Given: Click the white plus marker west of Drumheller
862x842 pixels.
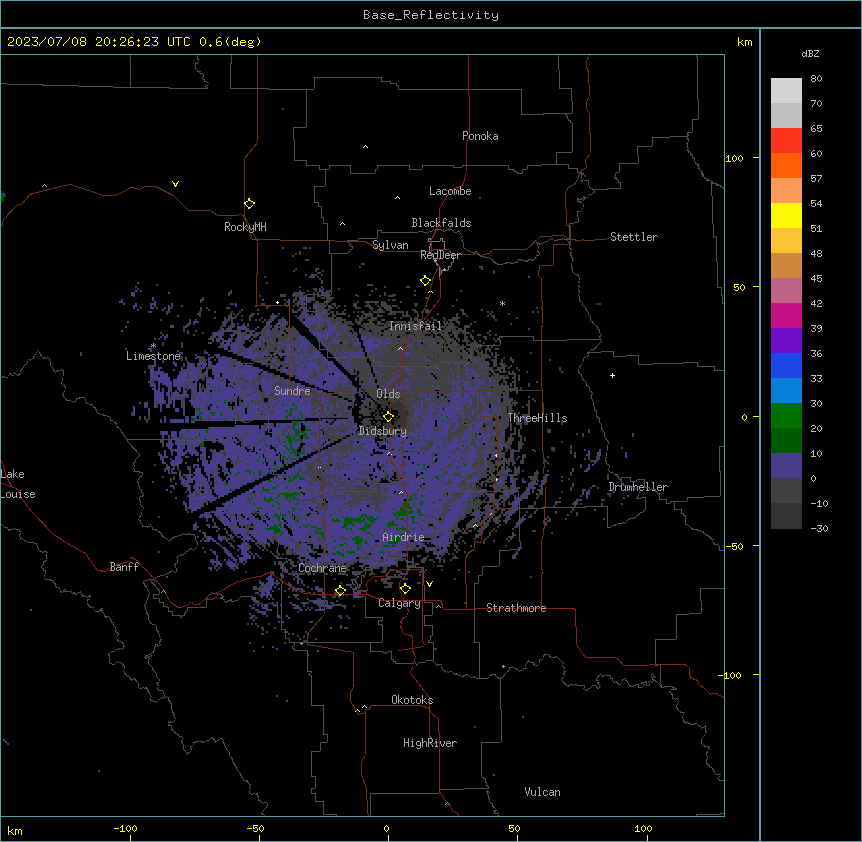Looking at the screenshot, I should point(612,375).
